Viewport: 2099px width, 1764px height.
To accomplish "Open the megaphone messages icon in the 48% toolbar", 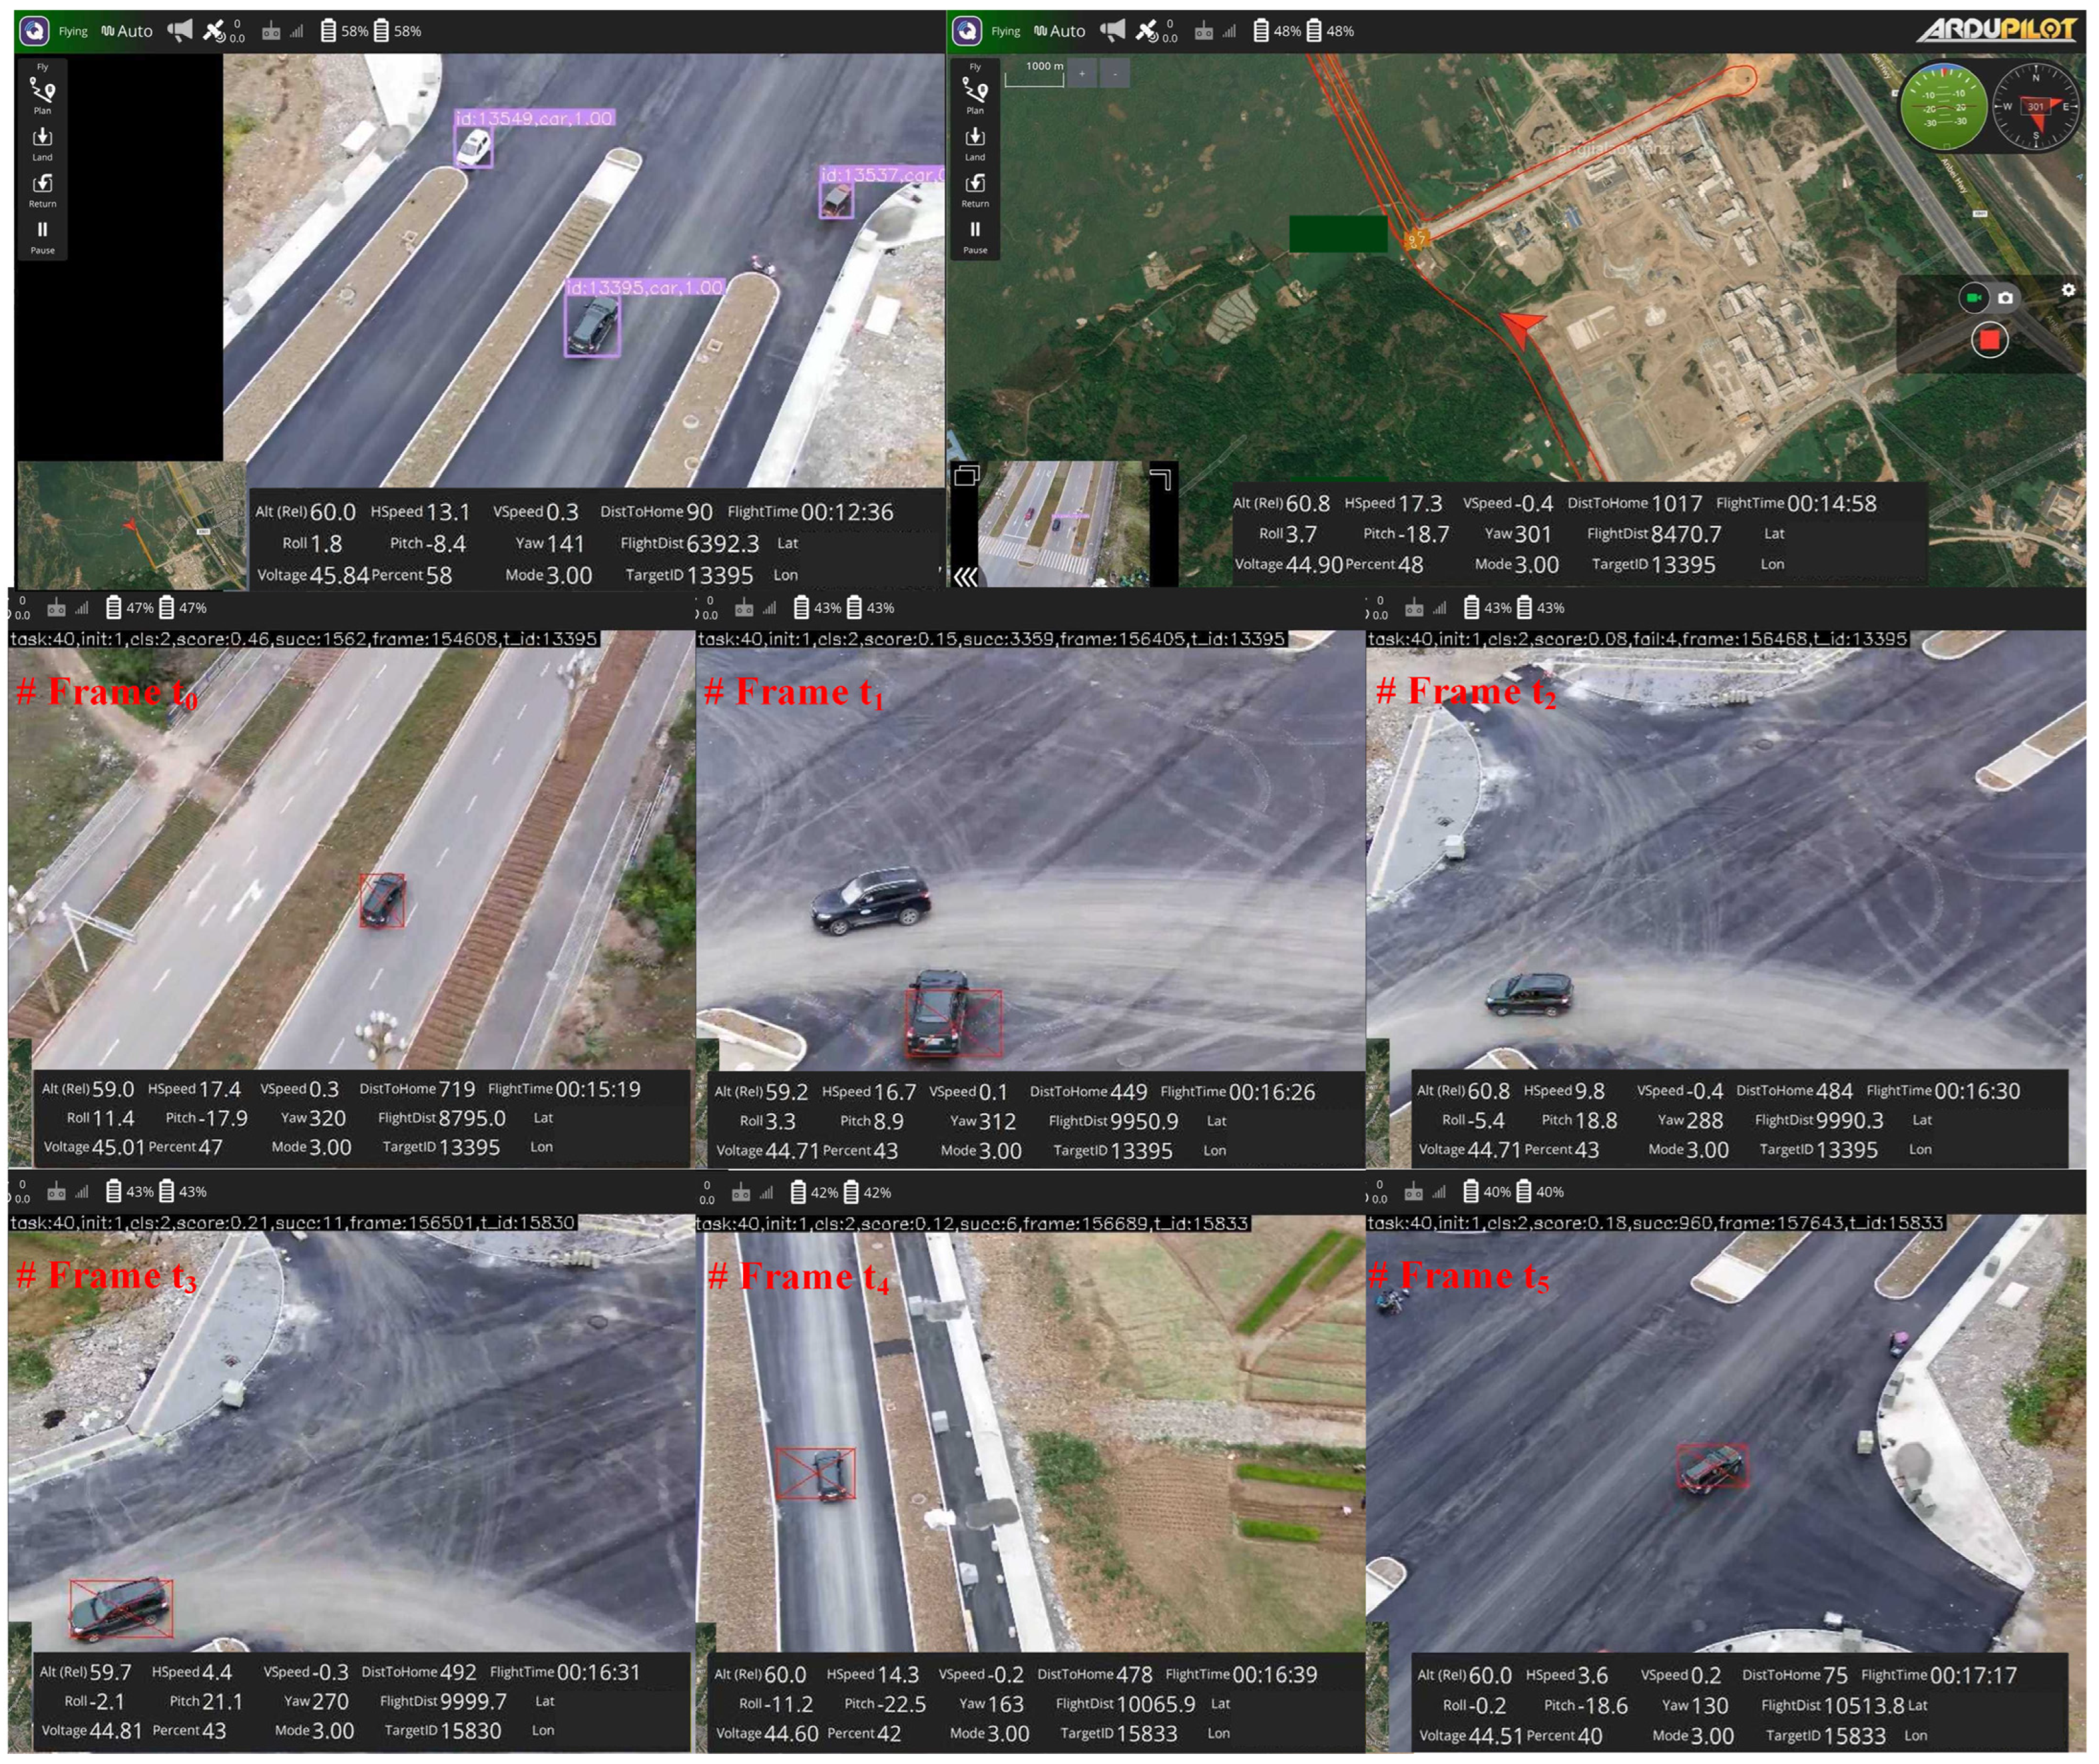I will pos(1112,31).
